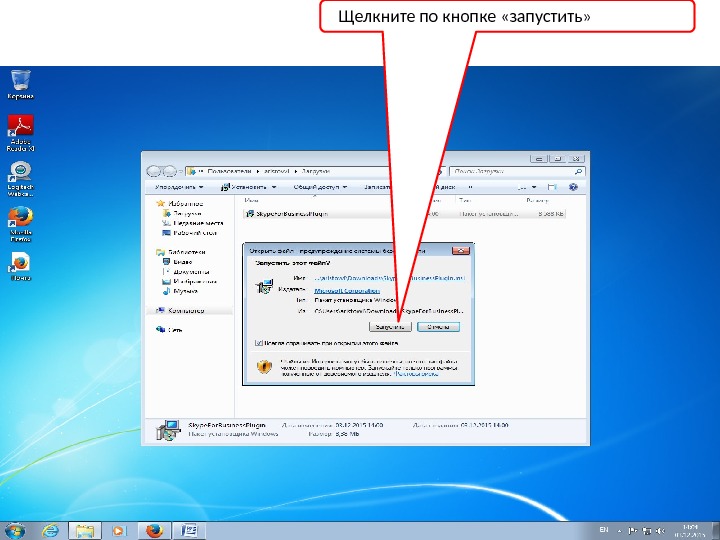Open the Microsoft Corporation publisher link

pyautogui.click(x=347, y=290)
